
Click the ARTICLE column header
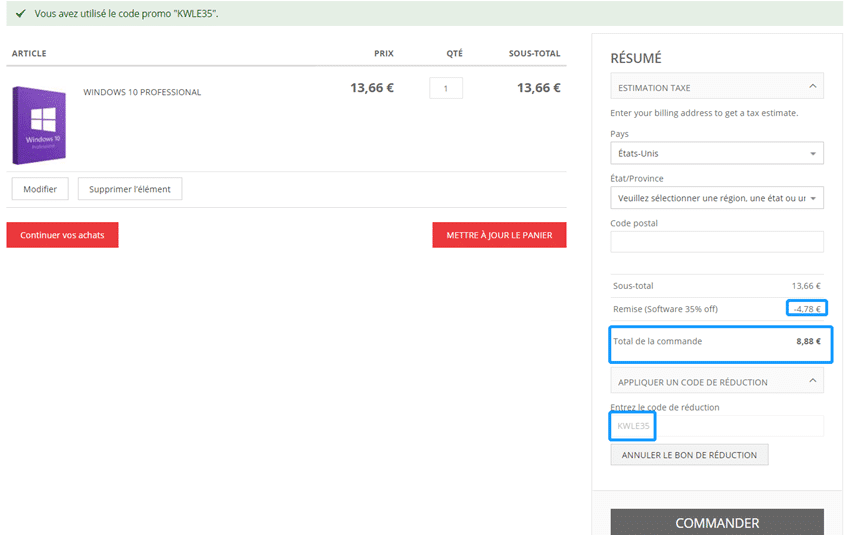[x=29, y=53]
